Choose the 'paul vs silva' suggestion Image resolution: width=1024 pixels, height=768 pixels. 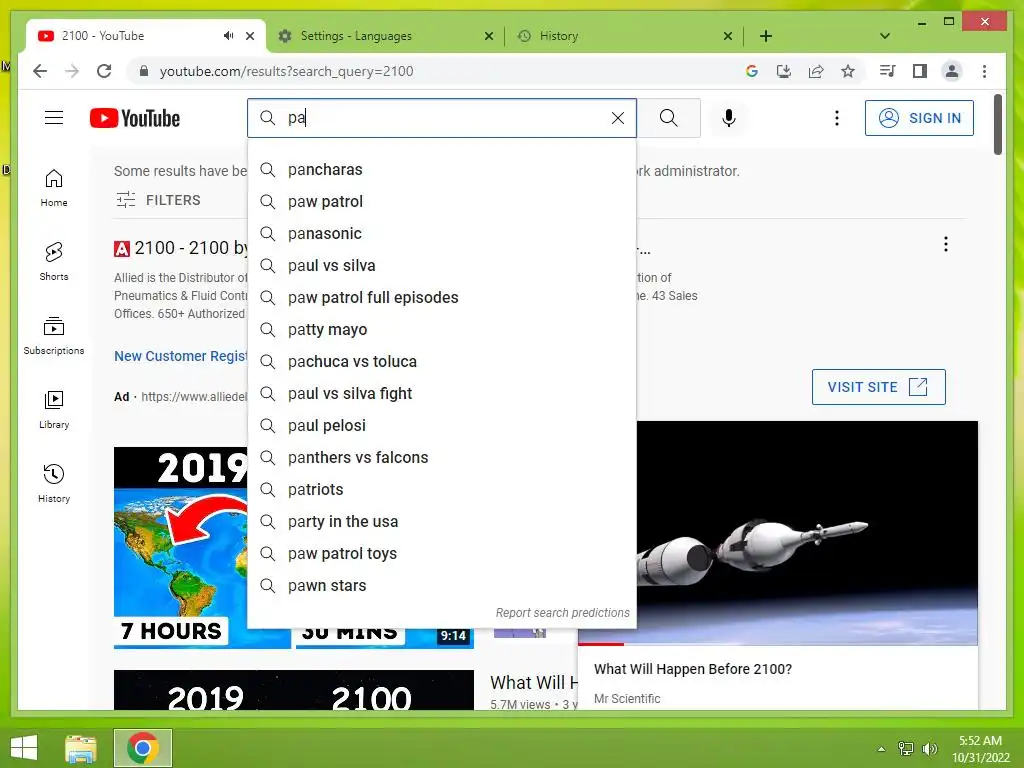coord(442,266)
